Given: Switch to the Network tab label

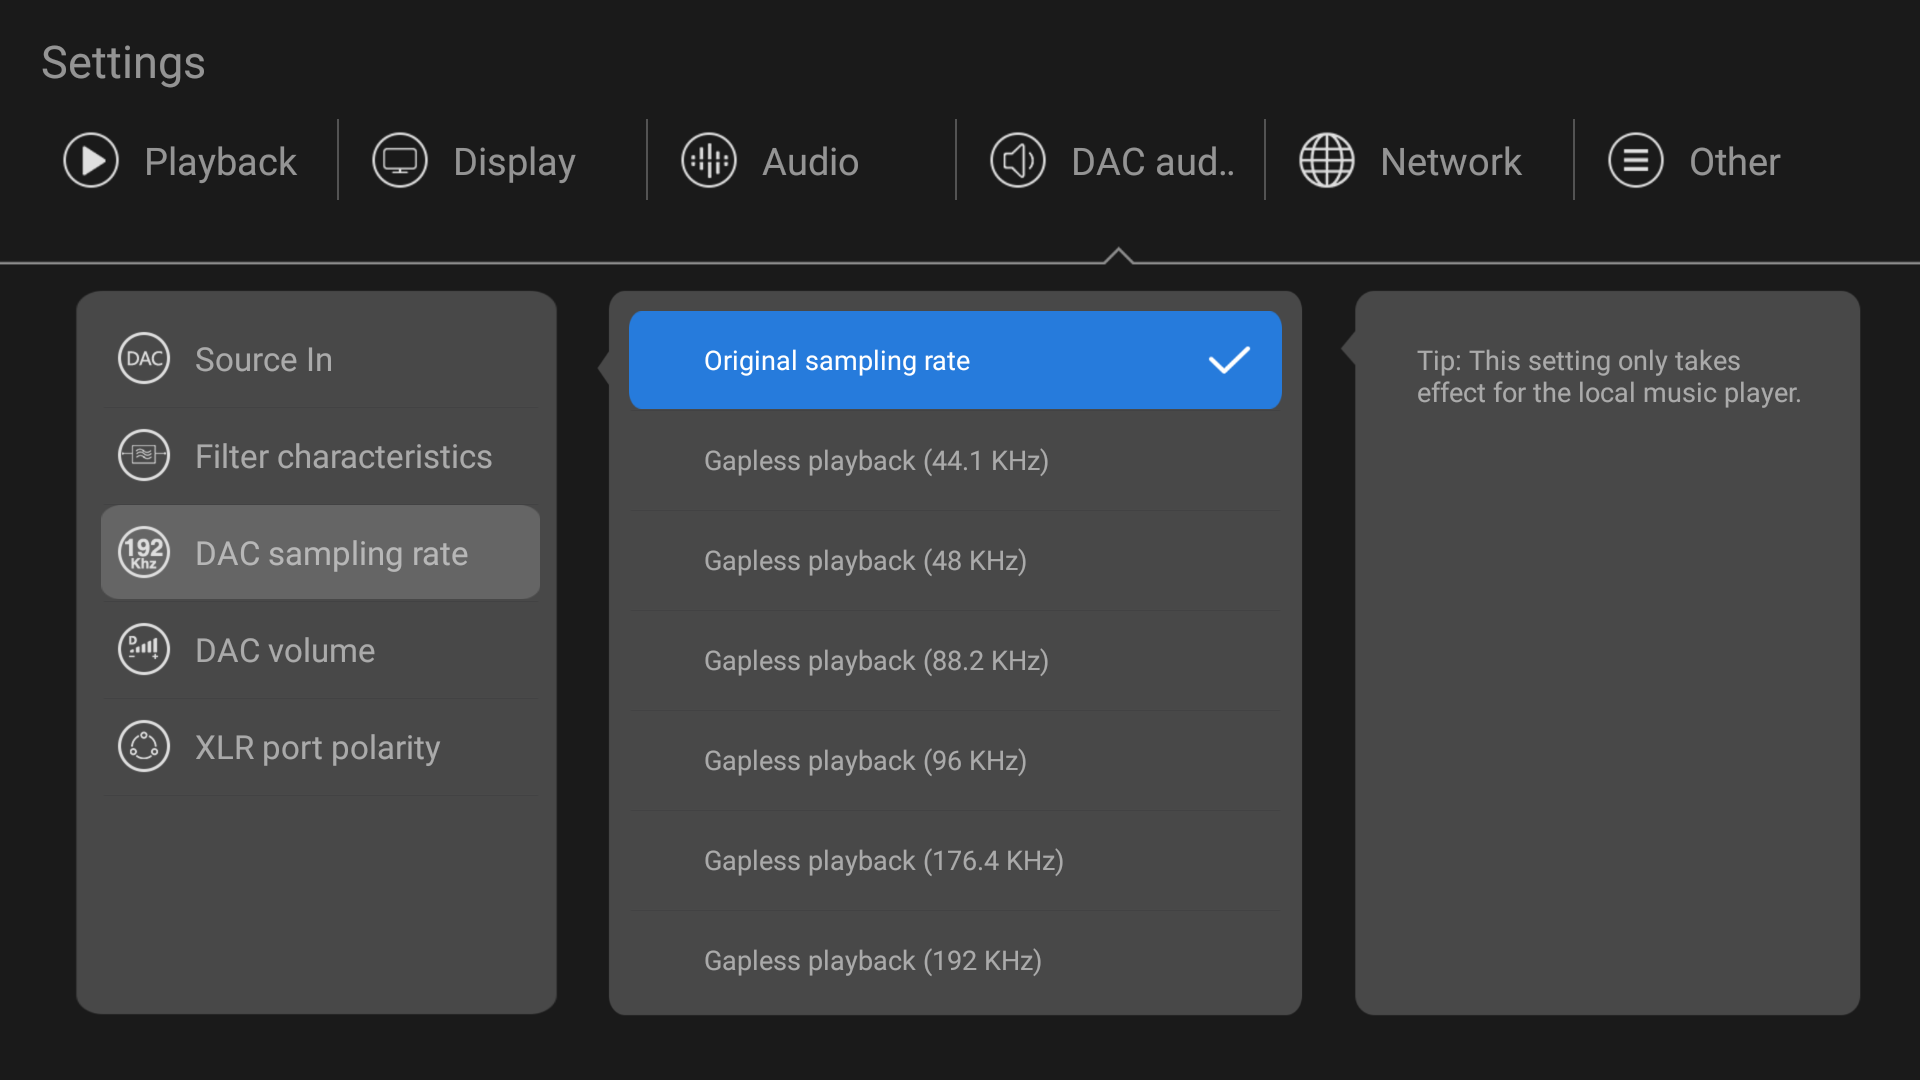Looking at the screenshot, I should [x=1451, y=162].
